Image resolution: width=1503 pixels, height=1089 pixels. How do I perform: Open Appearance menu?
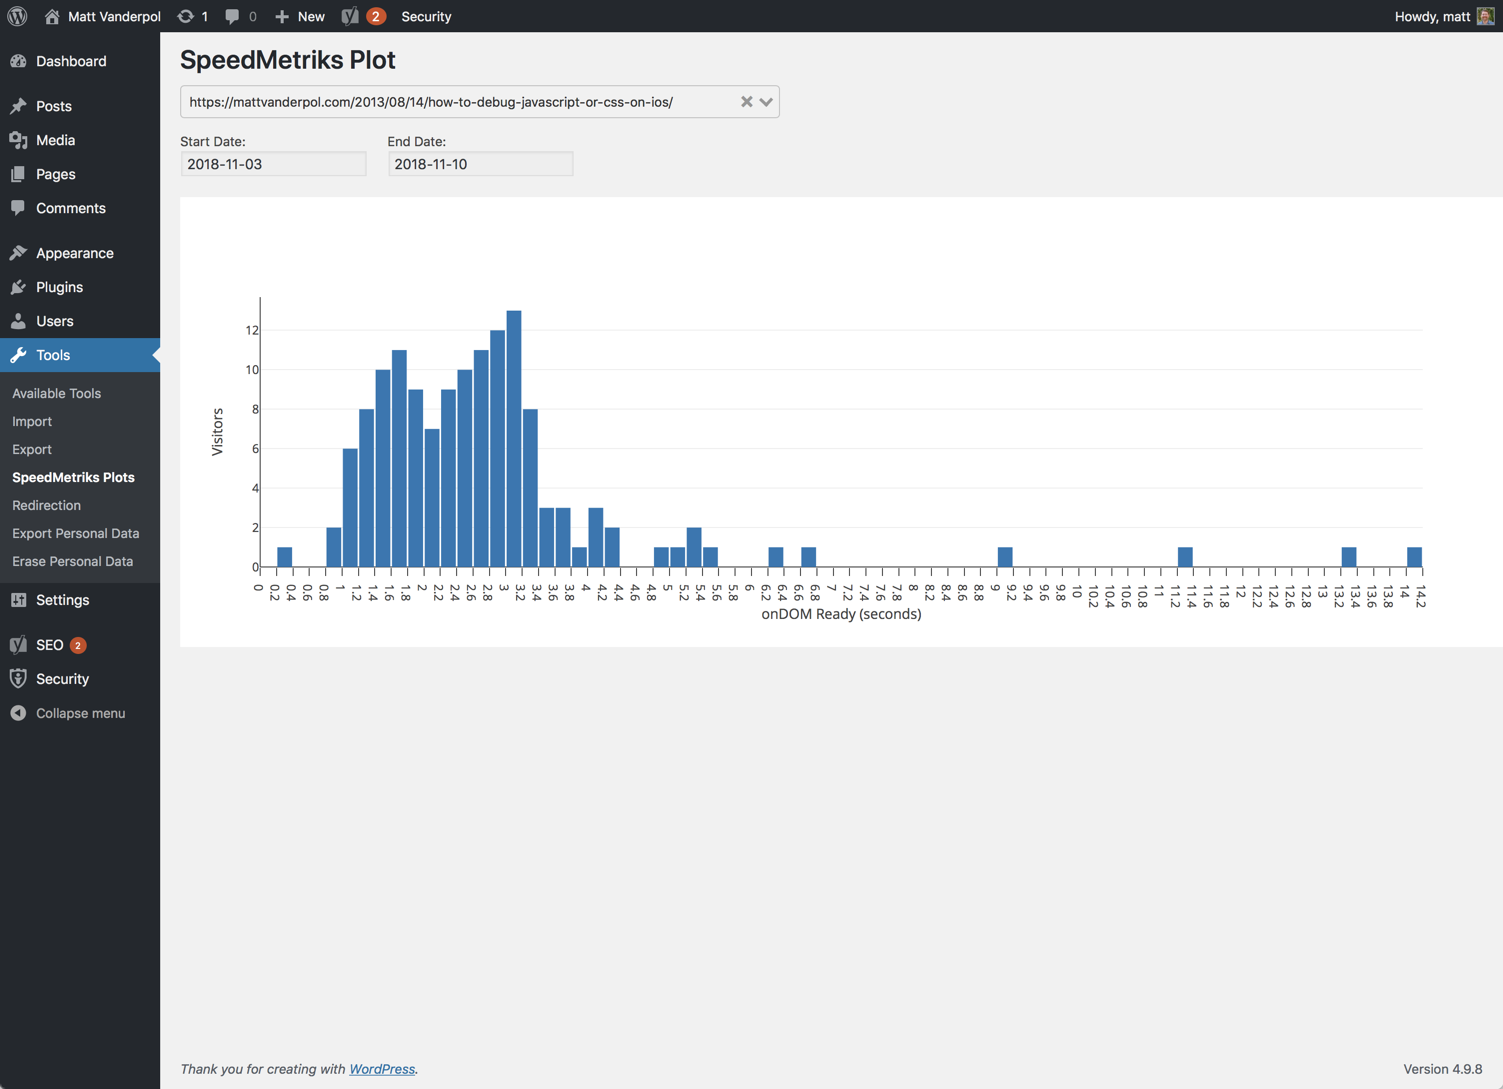click(80, 253)
